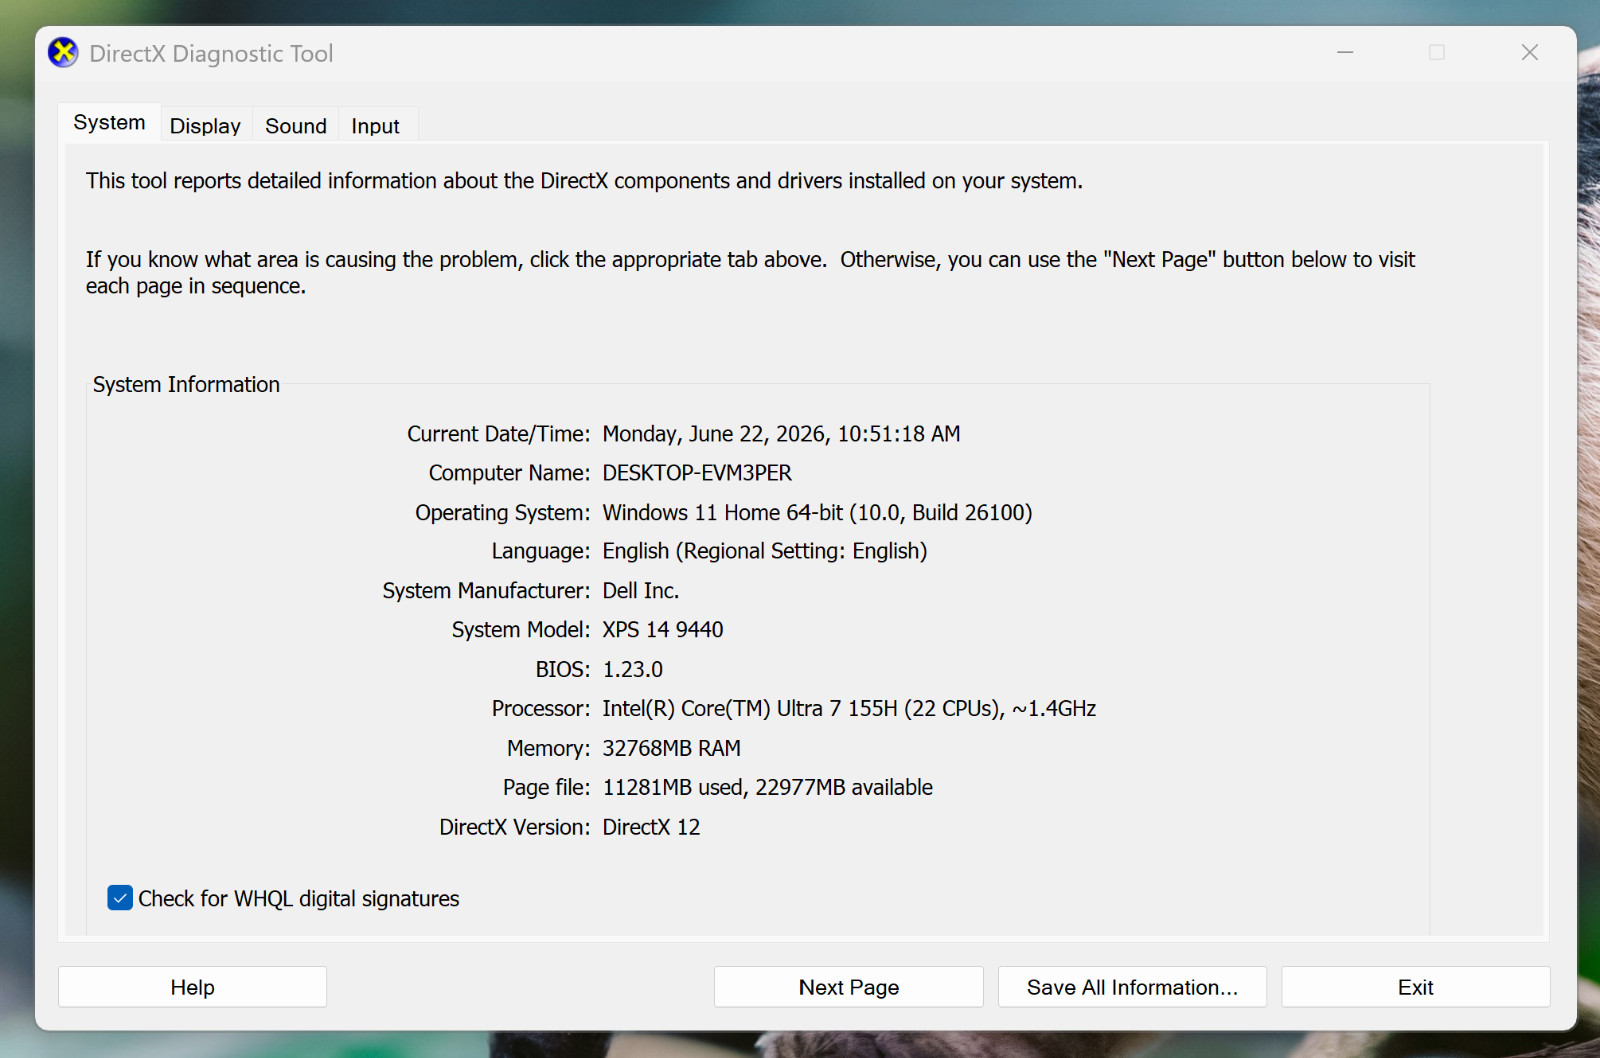Open the Sound tab
This screenshot has height=1058, width=1600.
(x=296, y=126)
